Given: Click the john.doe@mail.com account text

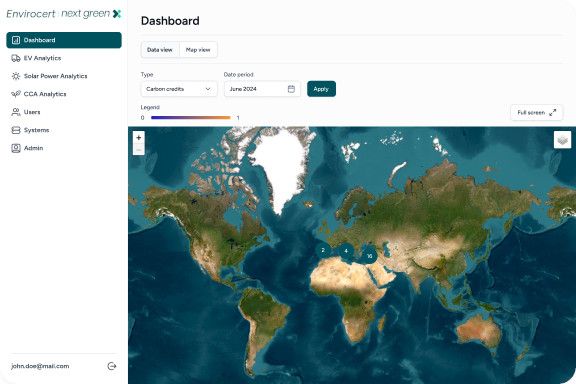Looking at the screenshot, I should pyautogui.click(x=40, y=366).
